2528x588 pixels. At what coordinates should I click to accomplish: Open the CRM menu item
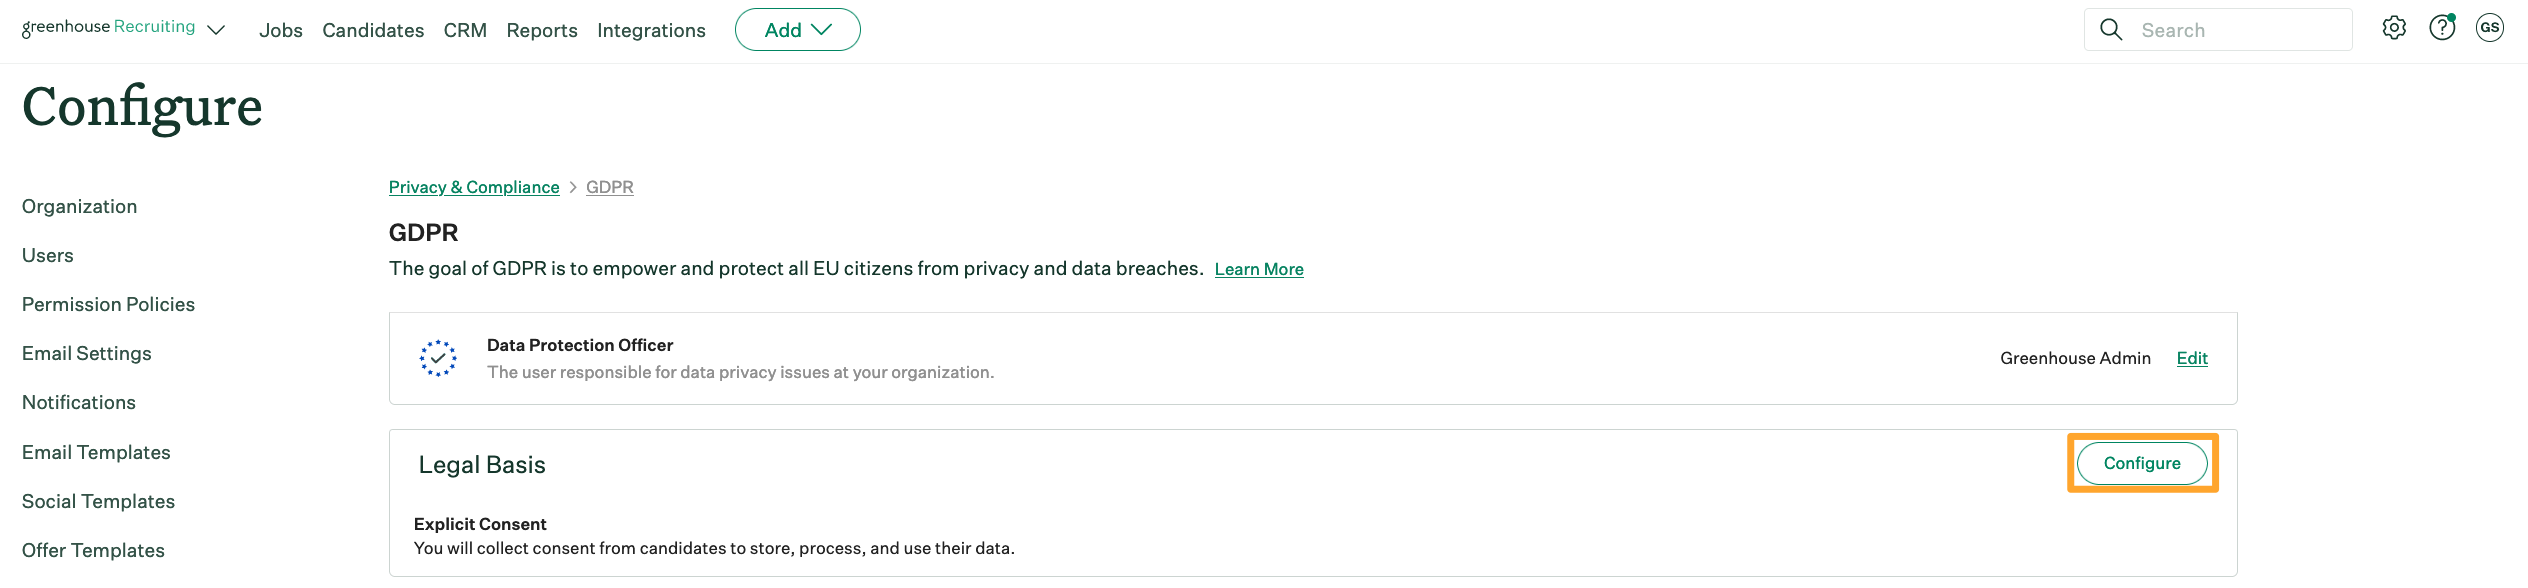pos(465,30)
